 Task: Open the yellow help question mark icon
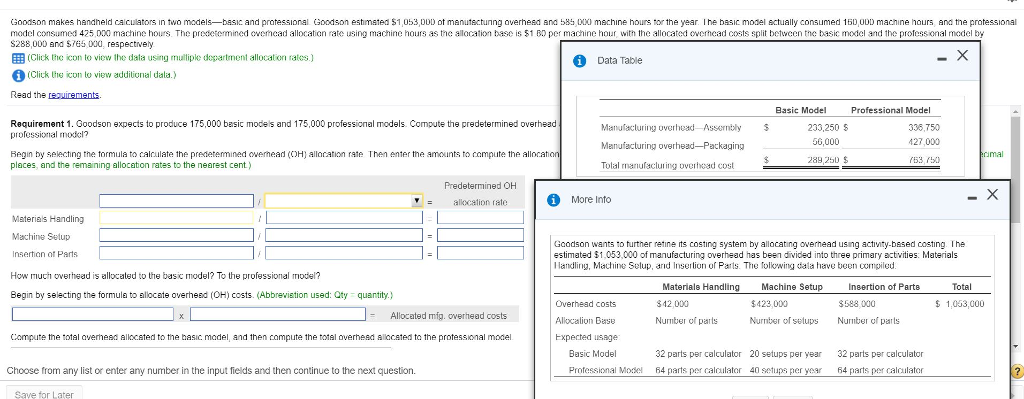[1016, 373]
